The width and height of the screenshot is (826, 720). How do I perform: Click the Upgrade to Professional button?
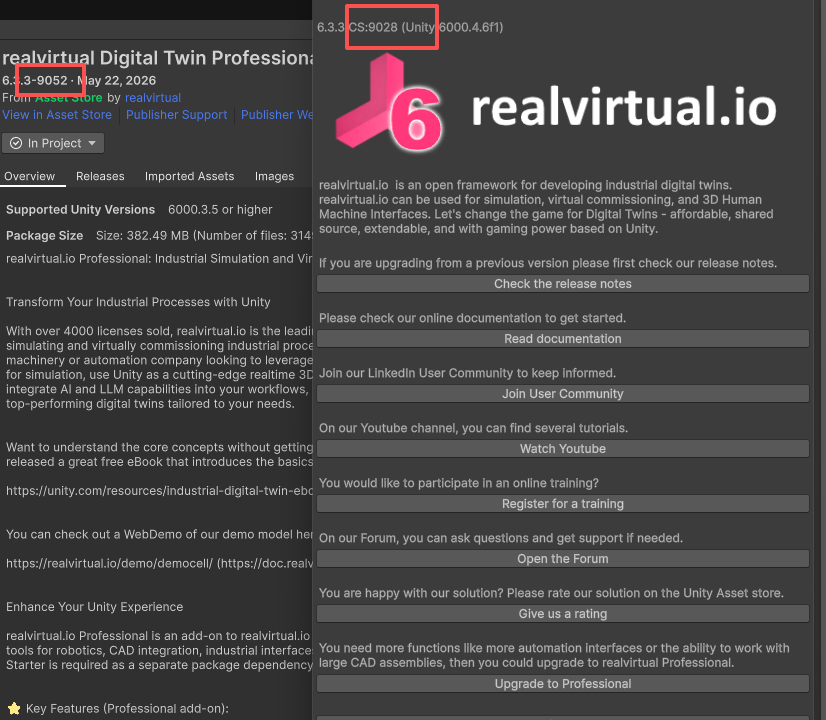pos(563,684)
